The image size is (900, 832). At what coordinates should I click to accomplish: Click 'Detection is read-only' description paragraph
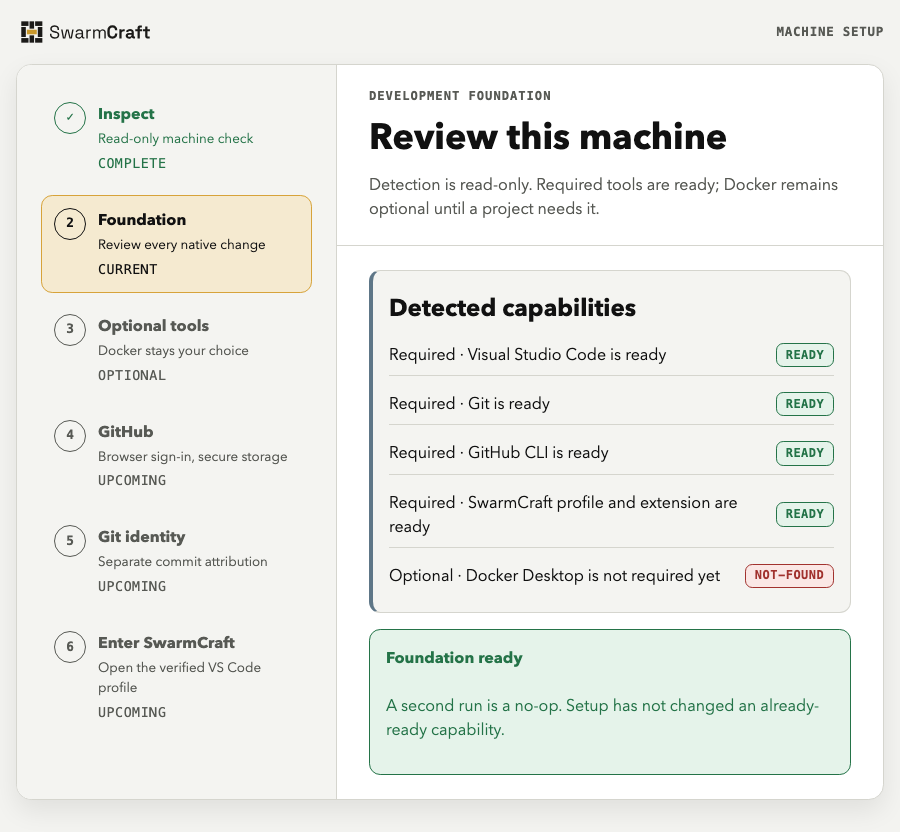[603, 197]
